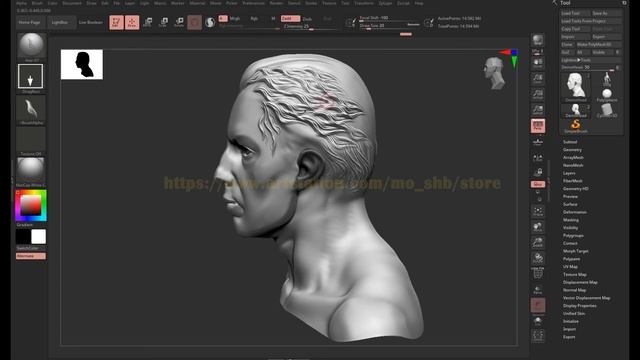
Task: Open the current brush thumbnail
Action: pos(31,46)
